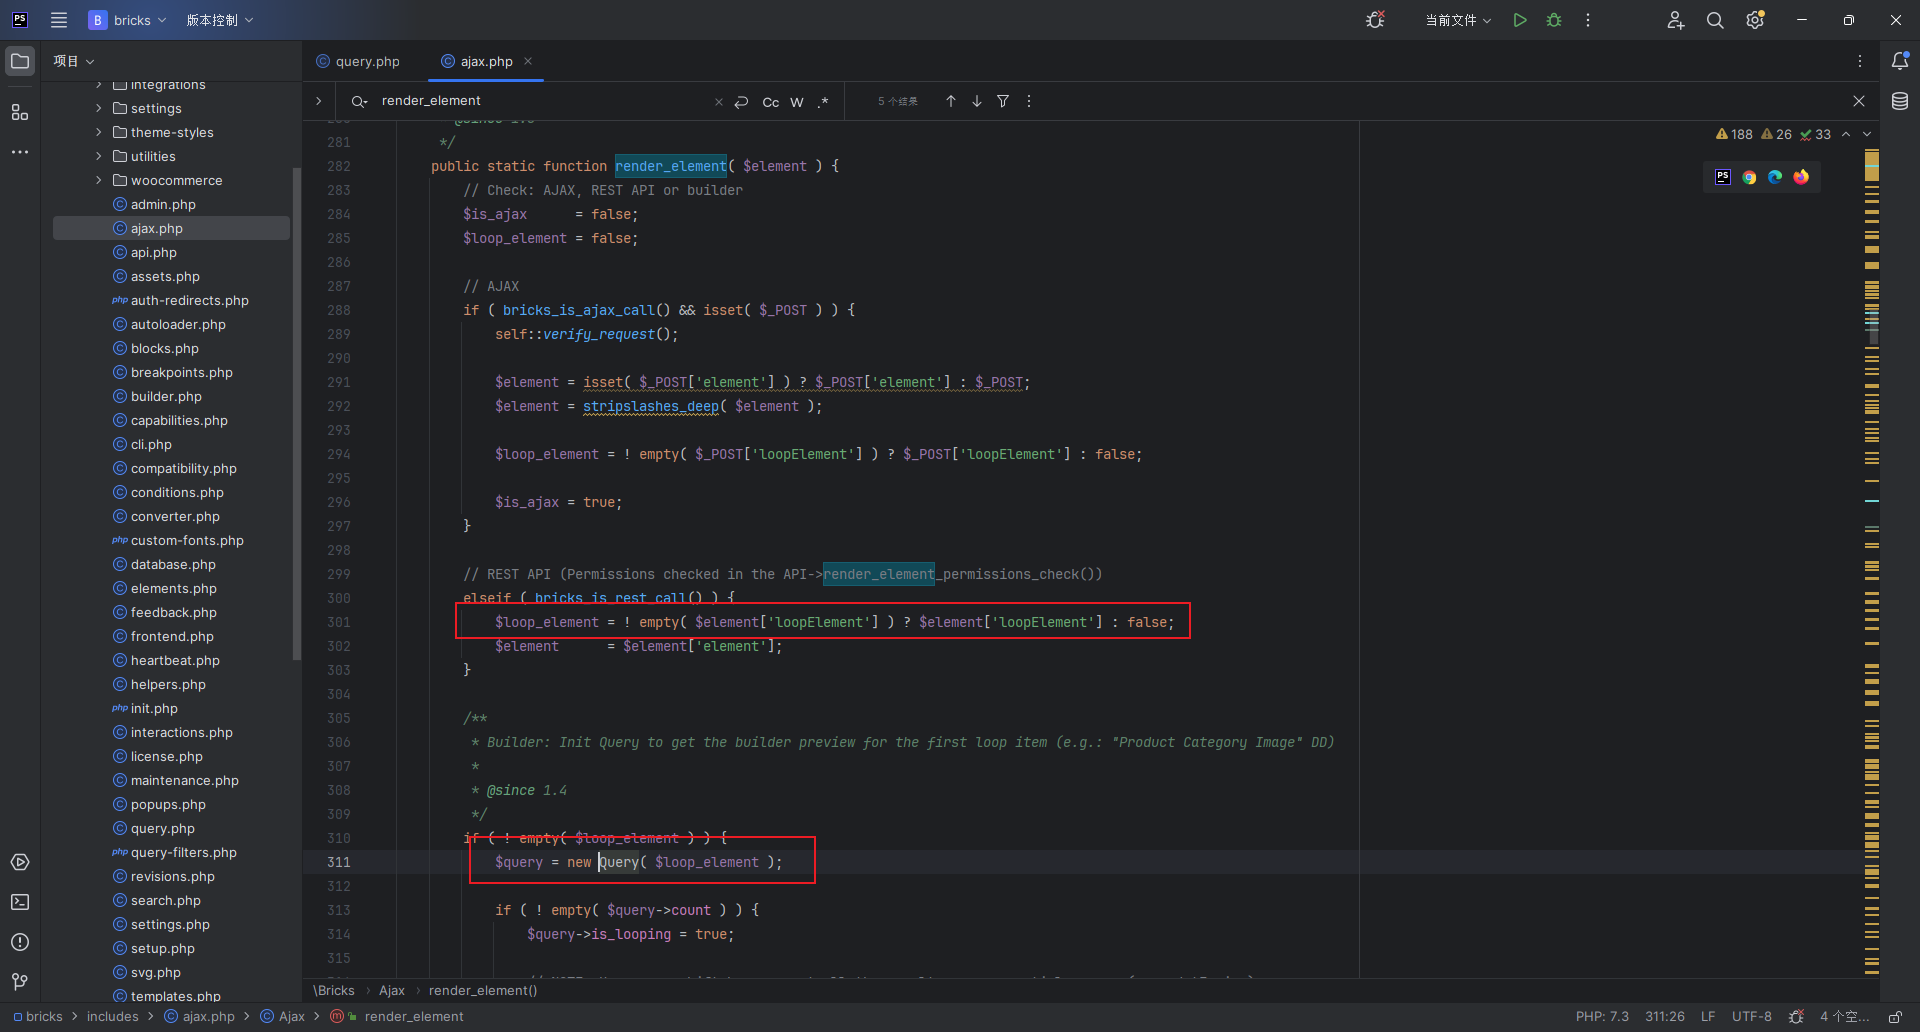
Task: Open elements.php in project tree
Action: (173, 588)
